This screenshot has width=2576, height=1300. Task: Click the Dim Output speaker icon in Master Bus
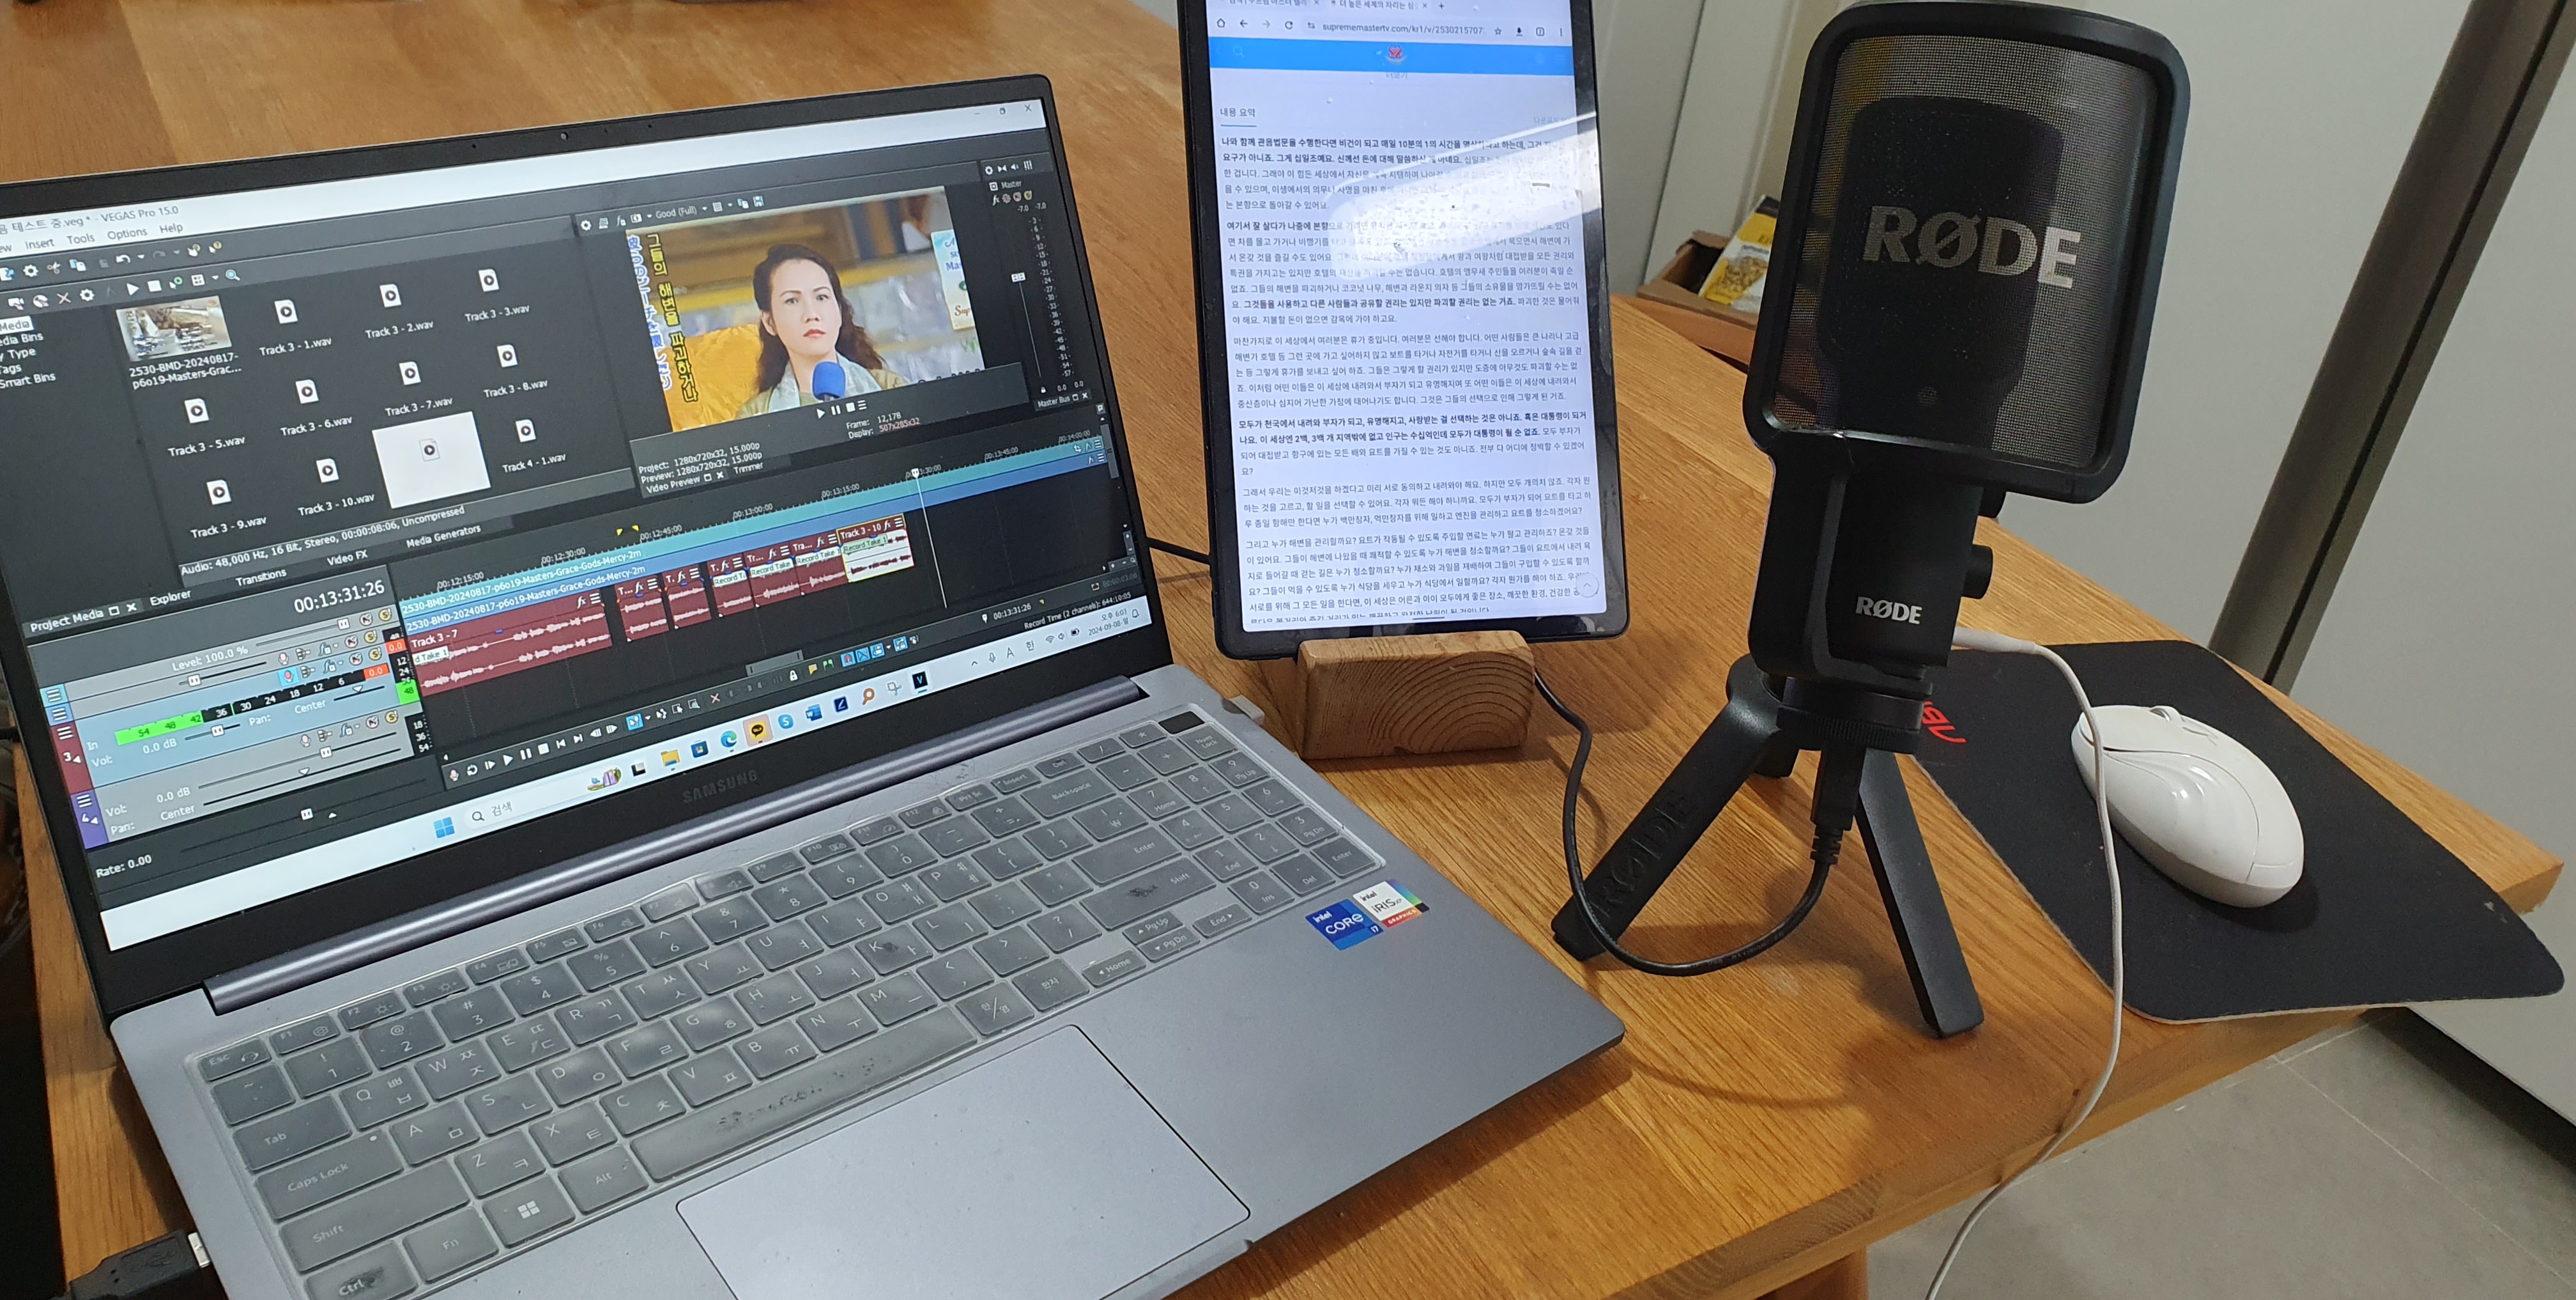[x=1015, y=167]
